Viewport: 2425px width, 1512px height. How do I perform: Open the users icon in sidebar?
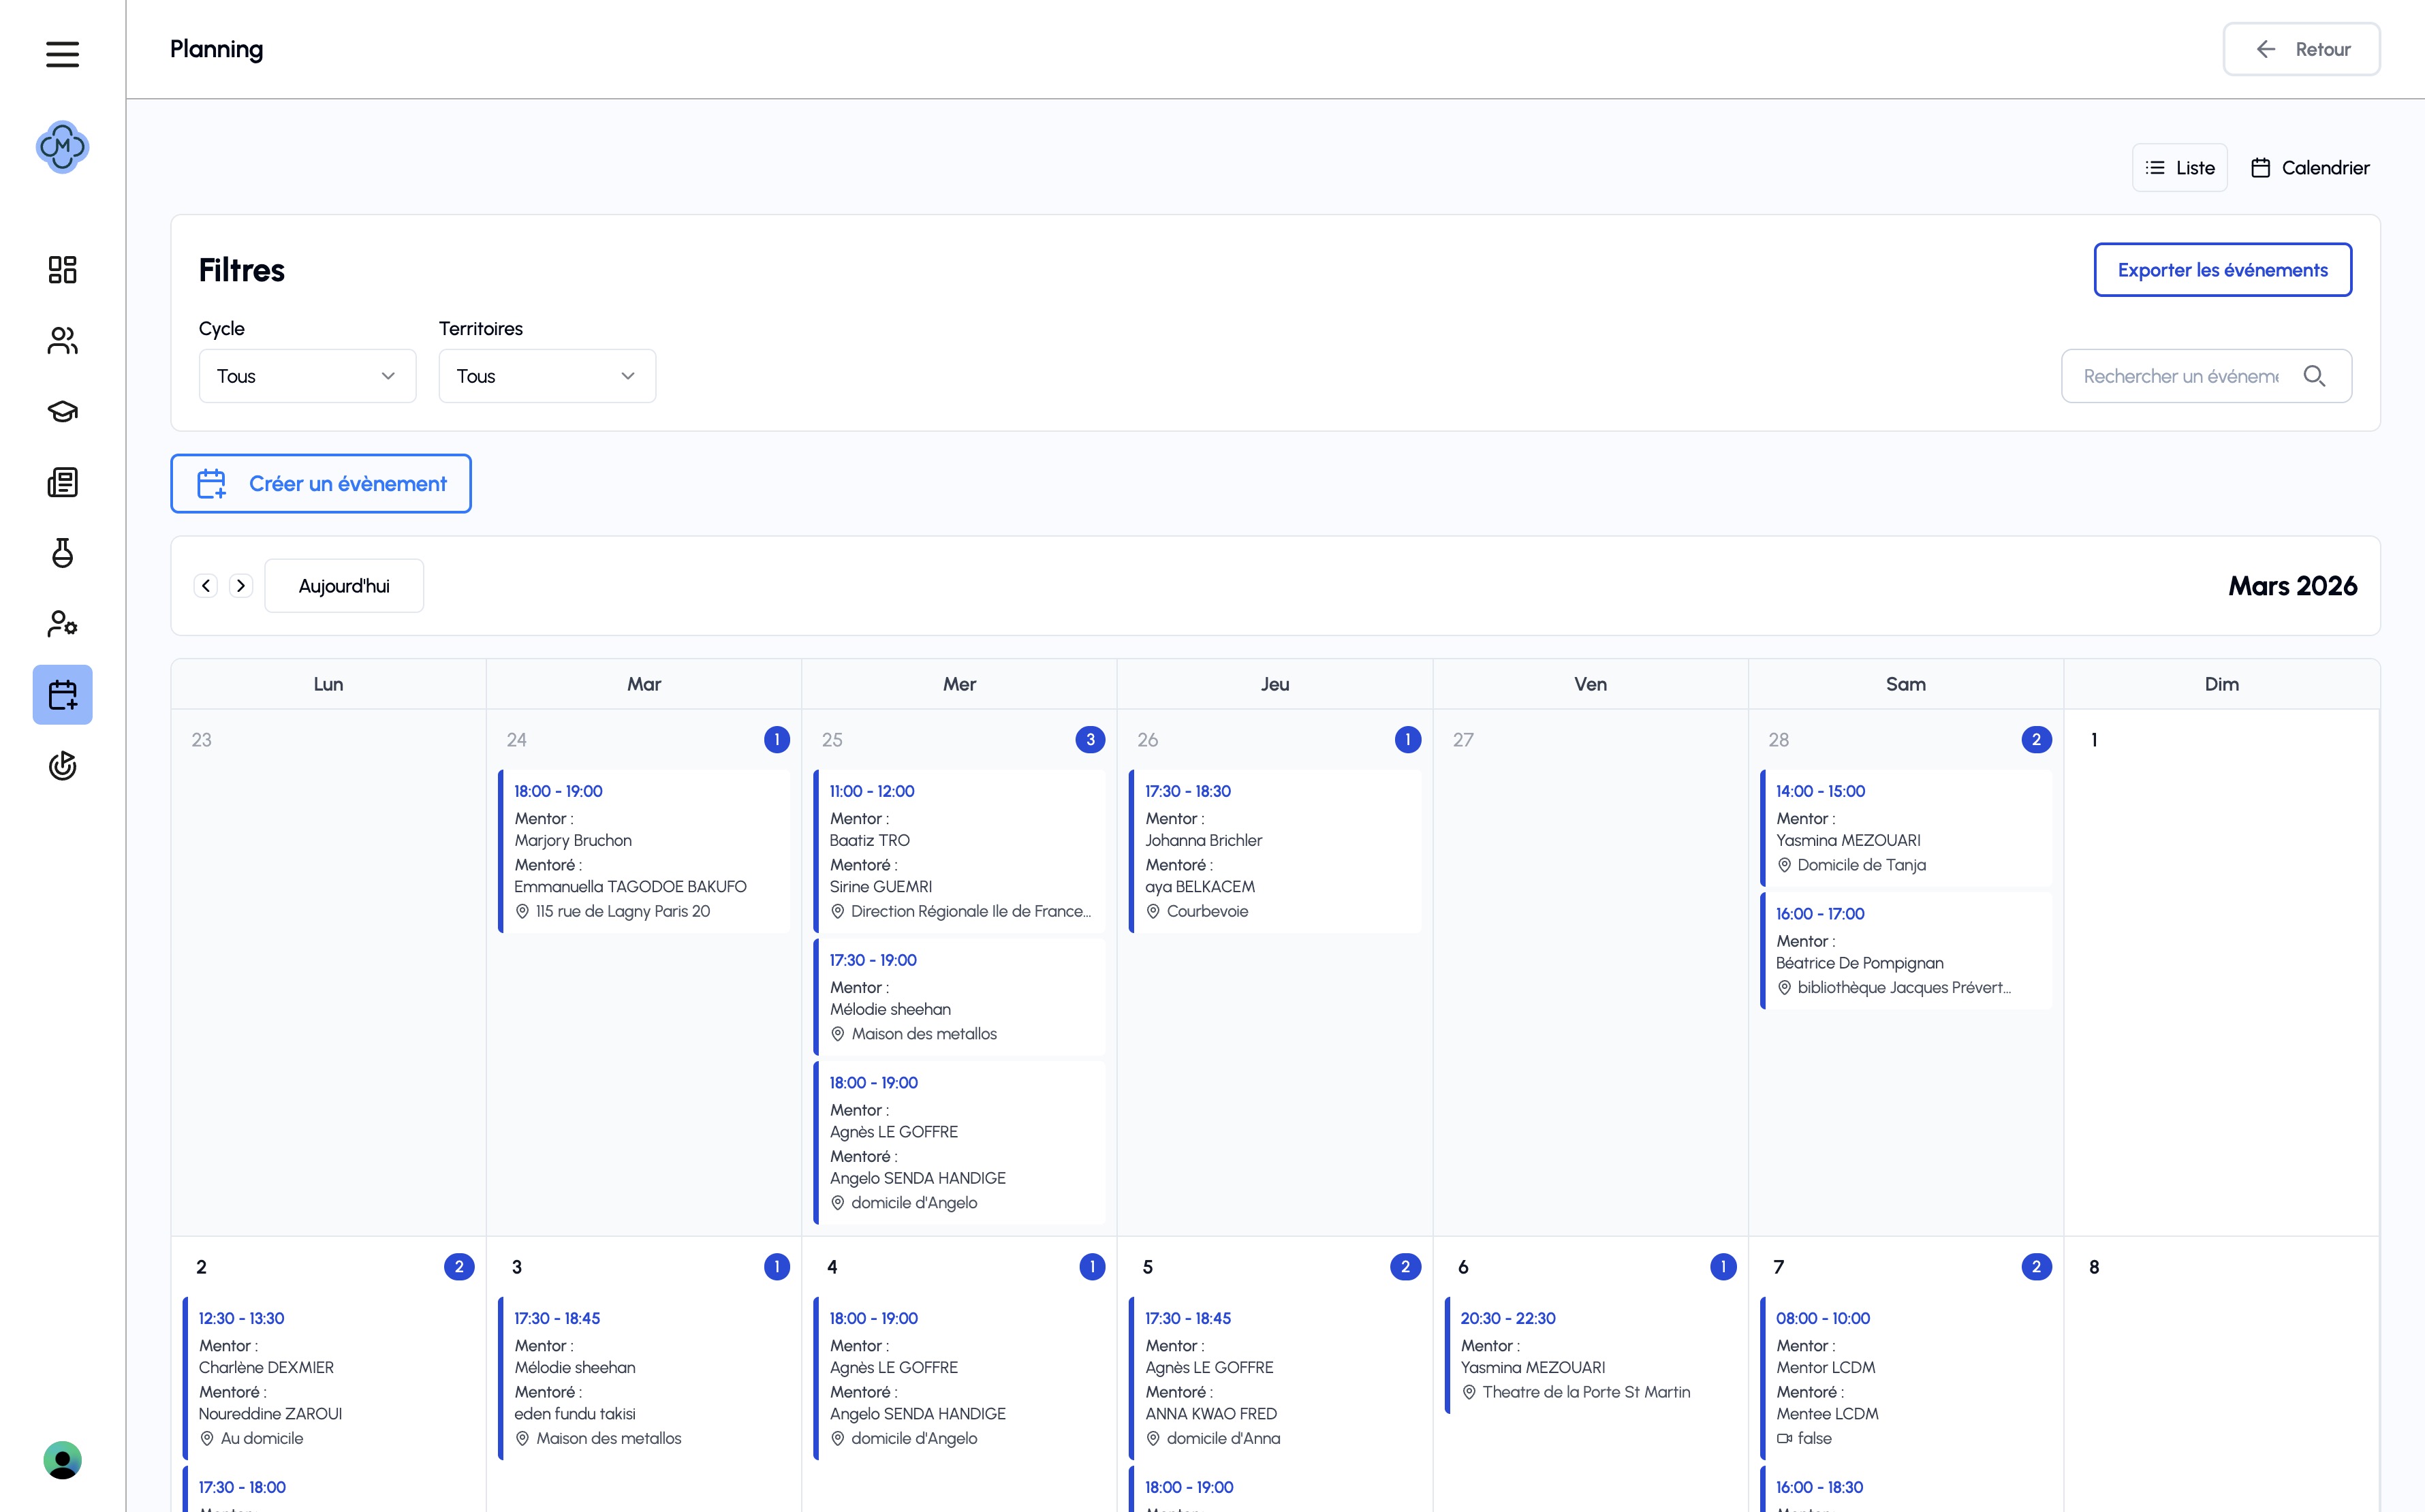pyautogui.click(x=62, y=341)
